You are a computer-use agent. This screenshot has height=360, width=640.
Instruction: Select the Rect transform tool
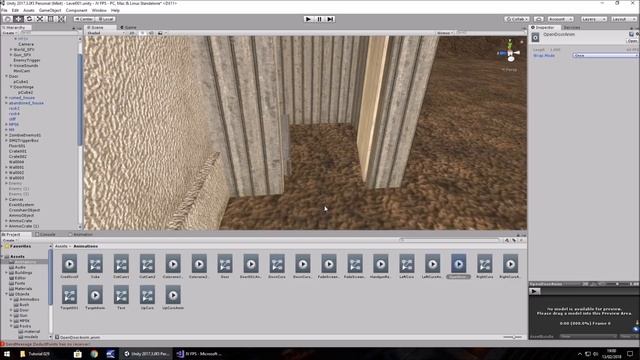point(51,19)
